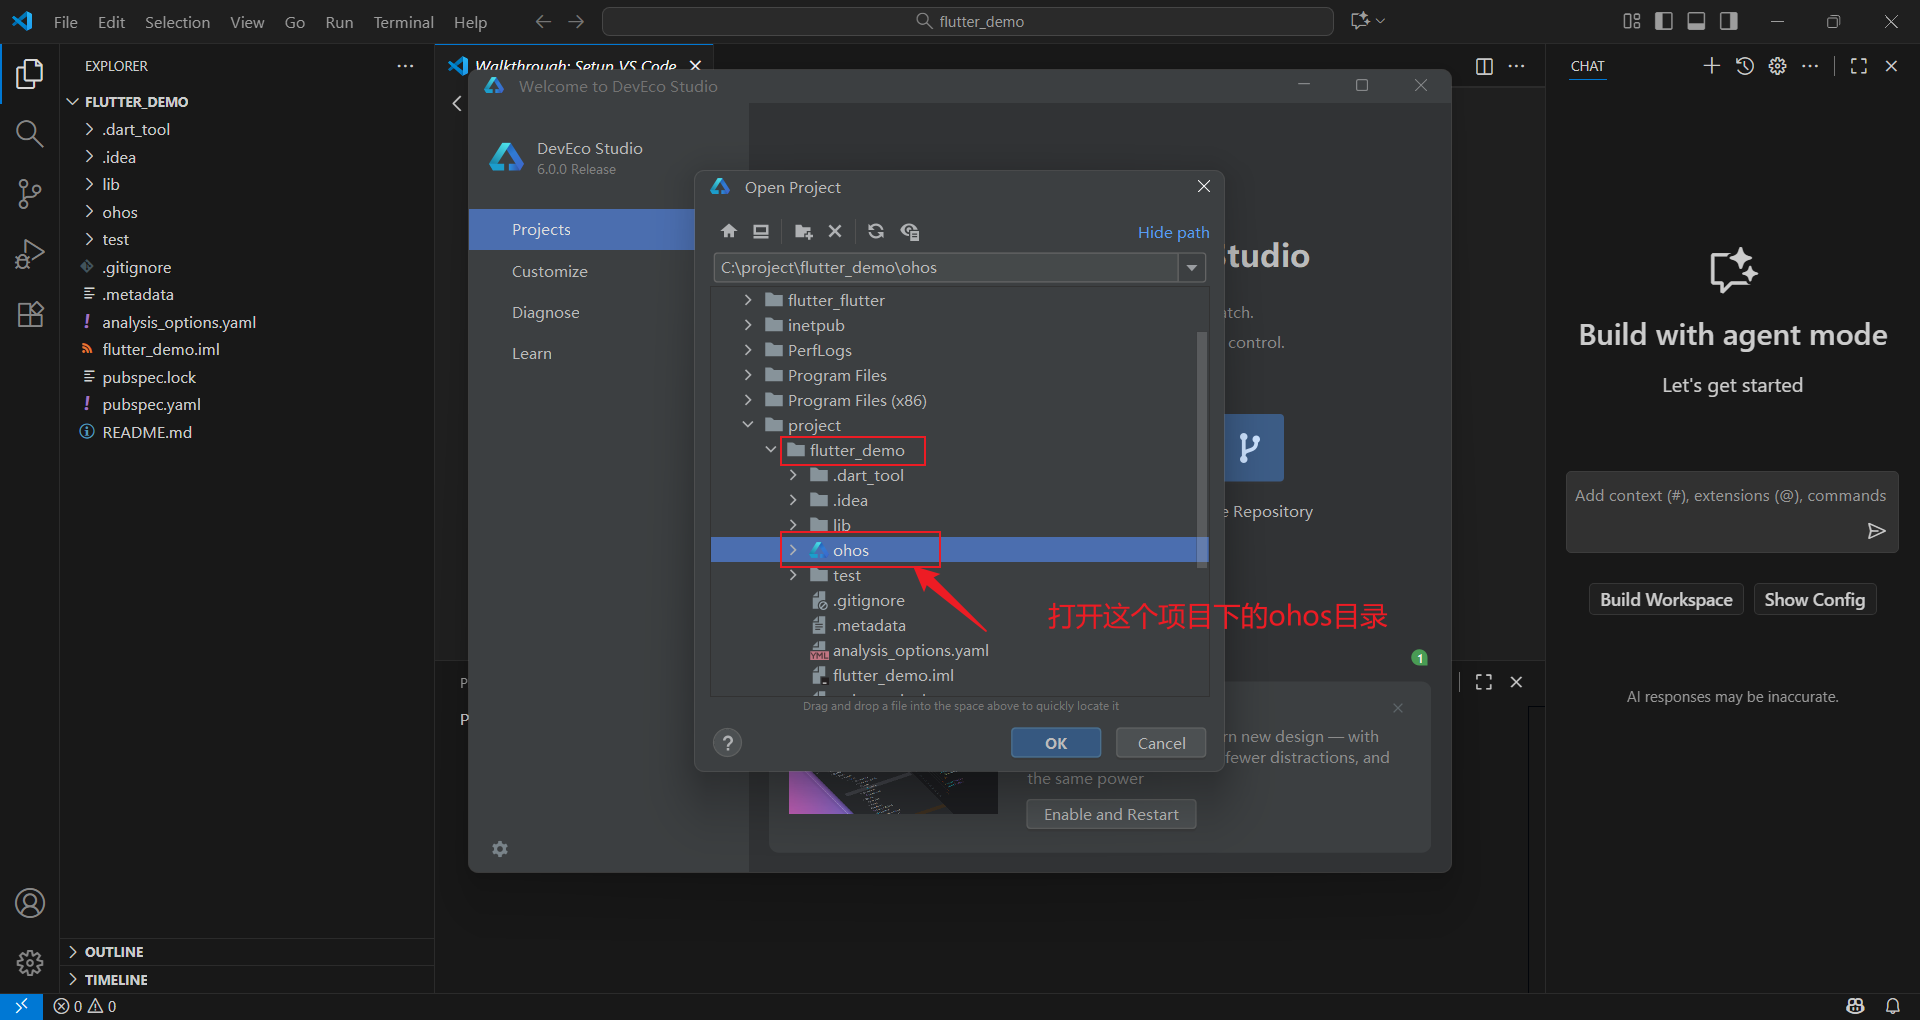The width and height of the screenshot is (1920, 1020).
Task: Send the chat message arrow
Action: coord(1877,531)
